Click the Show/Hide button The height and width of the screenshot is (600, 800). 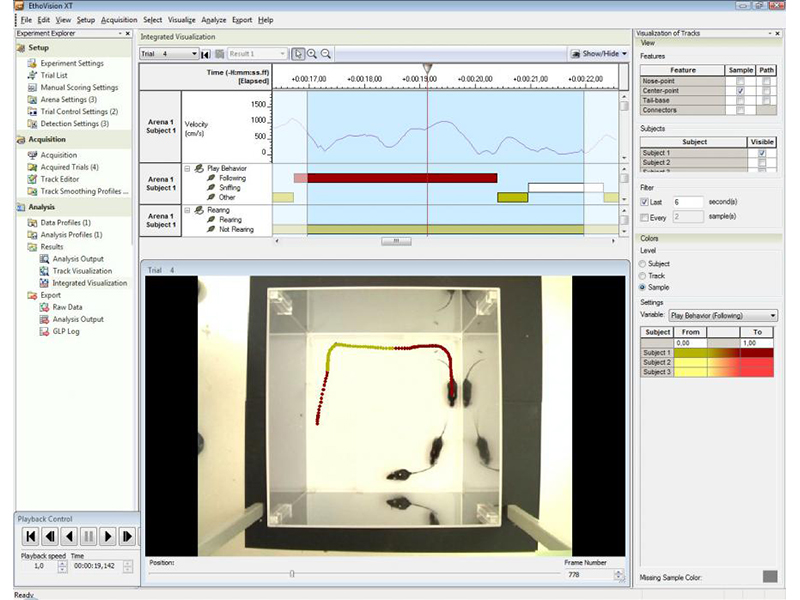pyautogui.click(x=599, y=52)
